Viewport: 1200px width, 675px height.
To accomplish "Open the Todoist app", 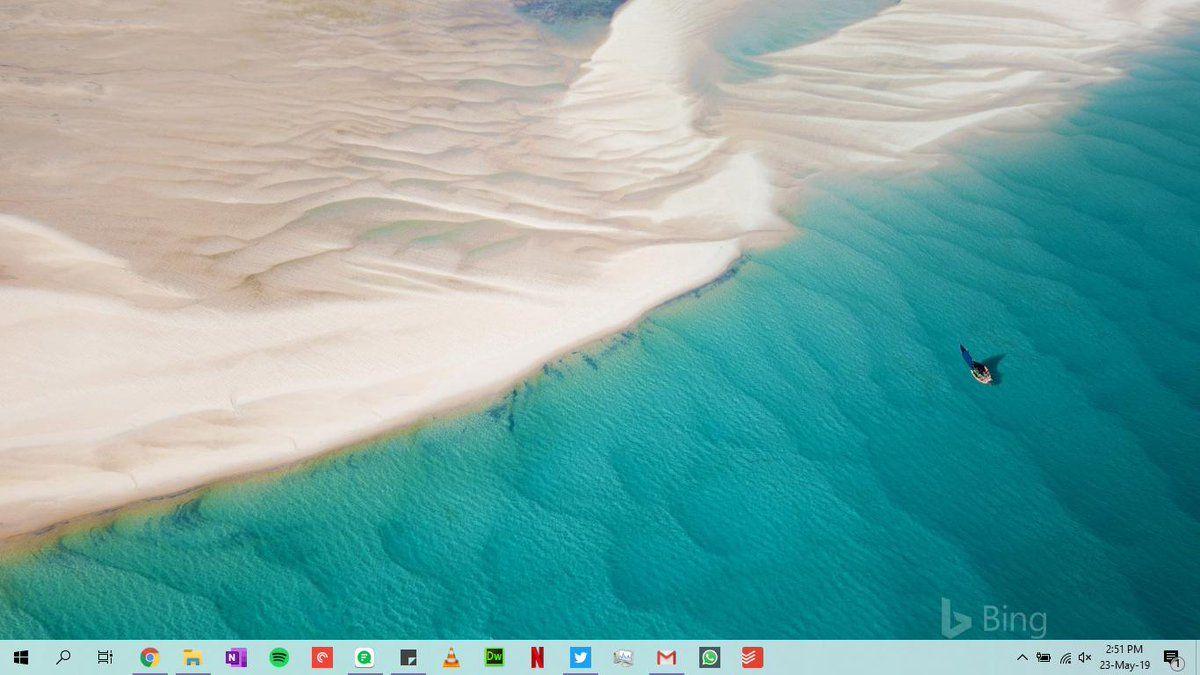I will click(750, 658).
